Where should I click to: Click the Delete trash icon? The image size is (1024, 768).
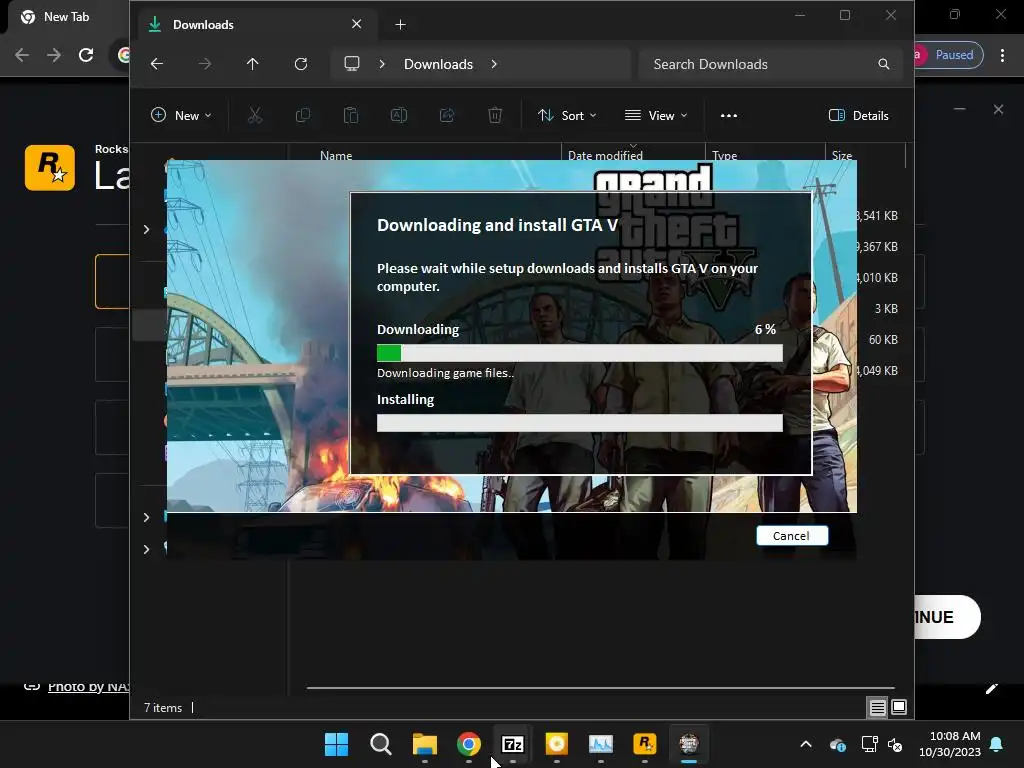pyautogui.click(x=495, y=116)
